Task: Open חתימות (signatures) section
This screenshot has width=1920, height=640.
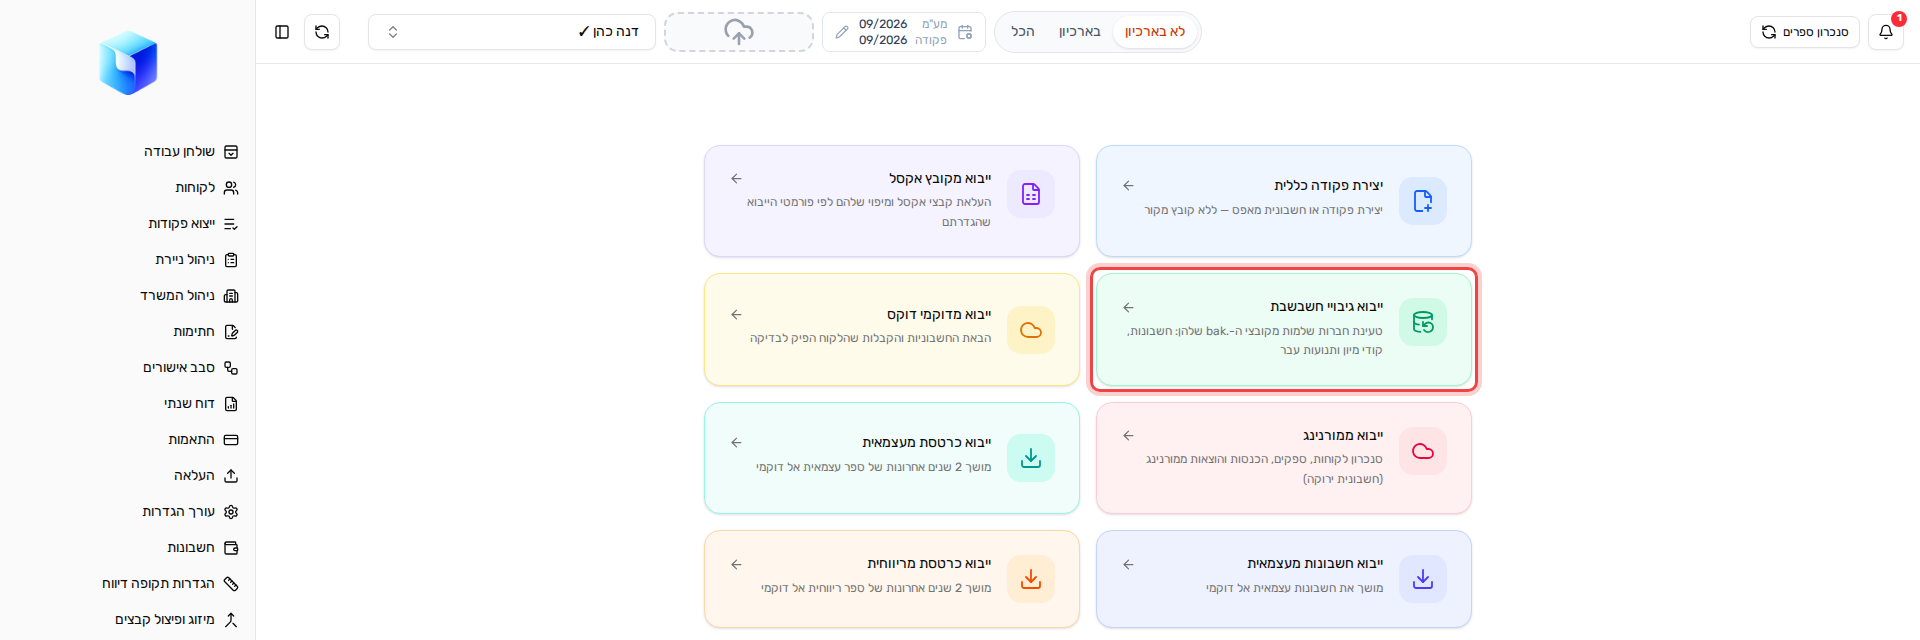Action: tap(205, 332)
